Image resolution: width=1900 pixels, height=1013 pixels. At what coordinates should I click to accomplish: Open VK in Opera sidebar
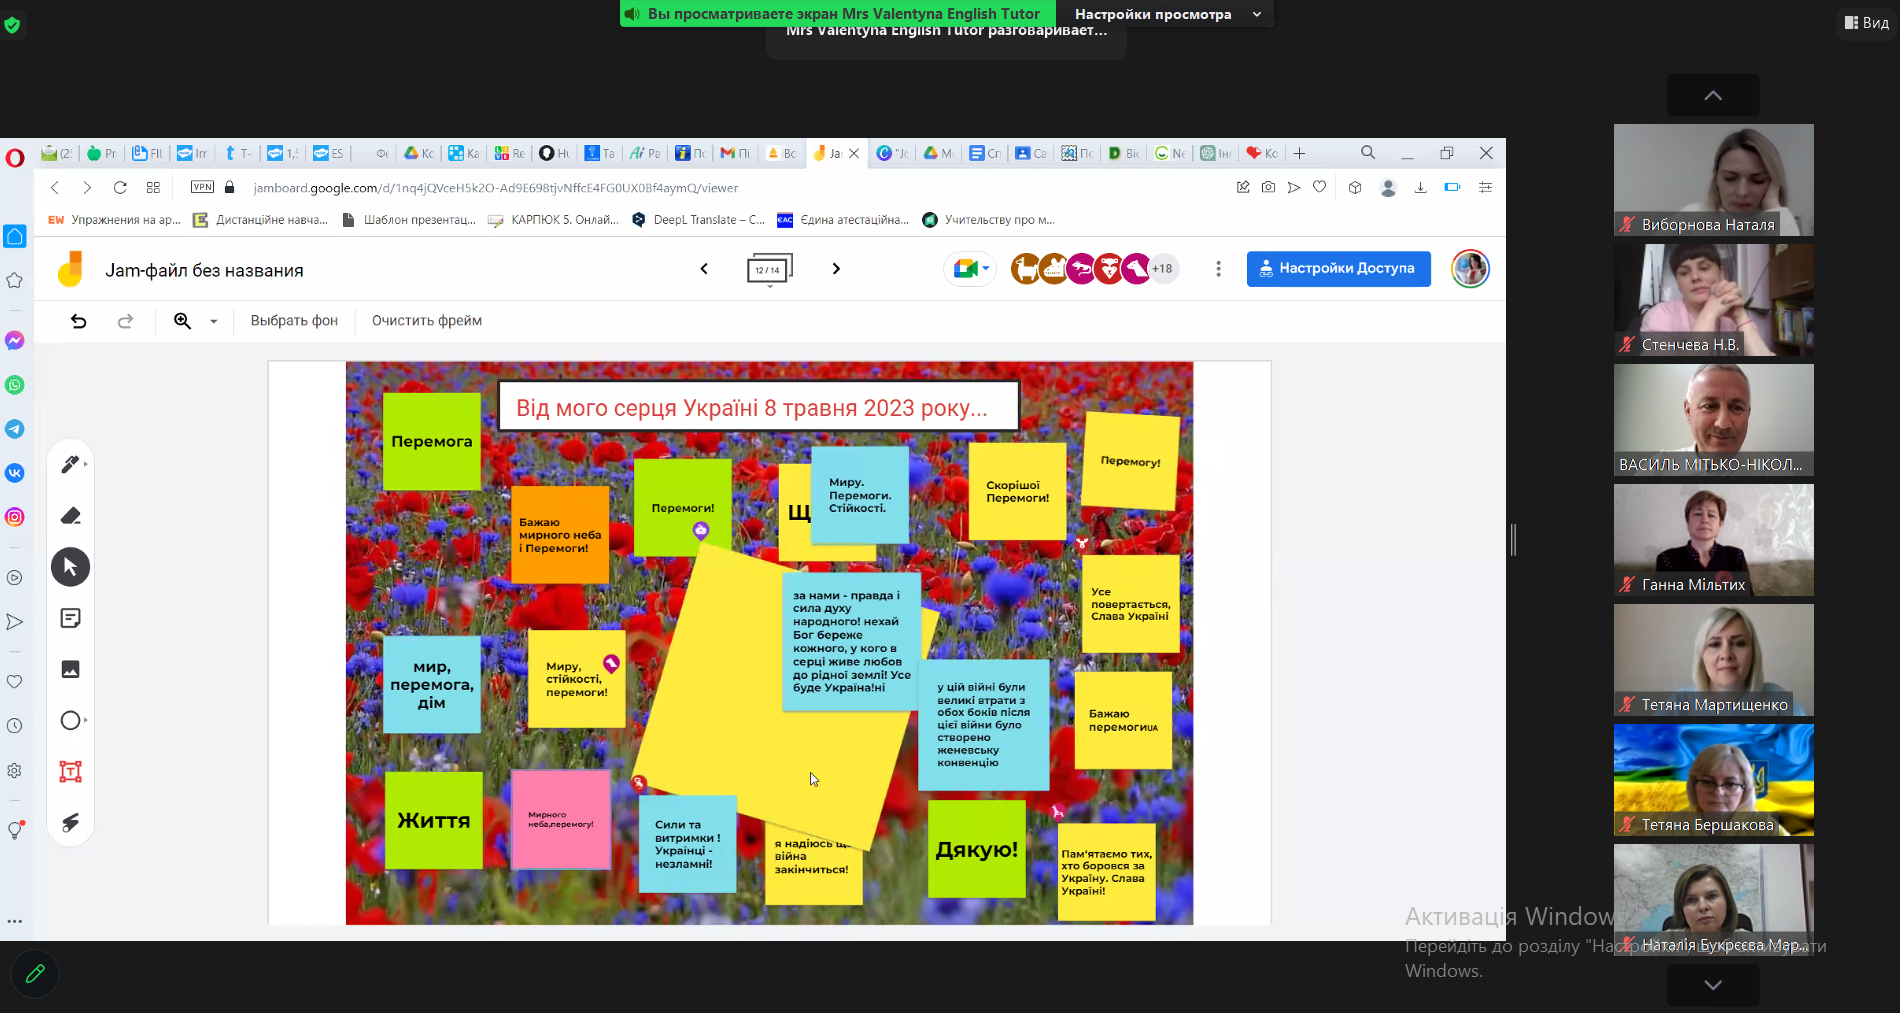pos(14,473)
